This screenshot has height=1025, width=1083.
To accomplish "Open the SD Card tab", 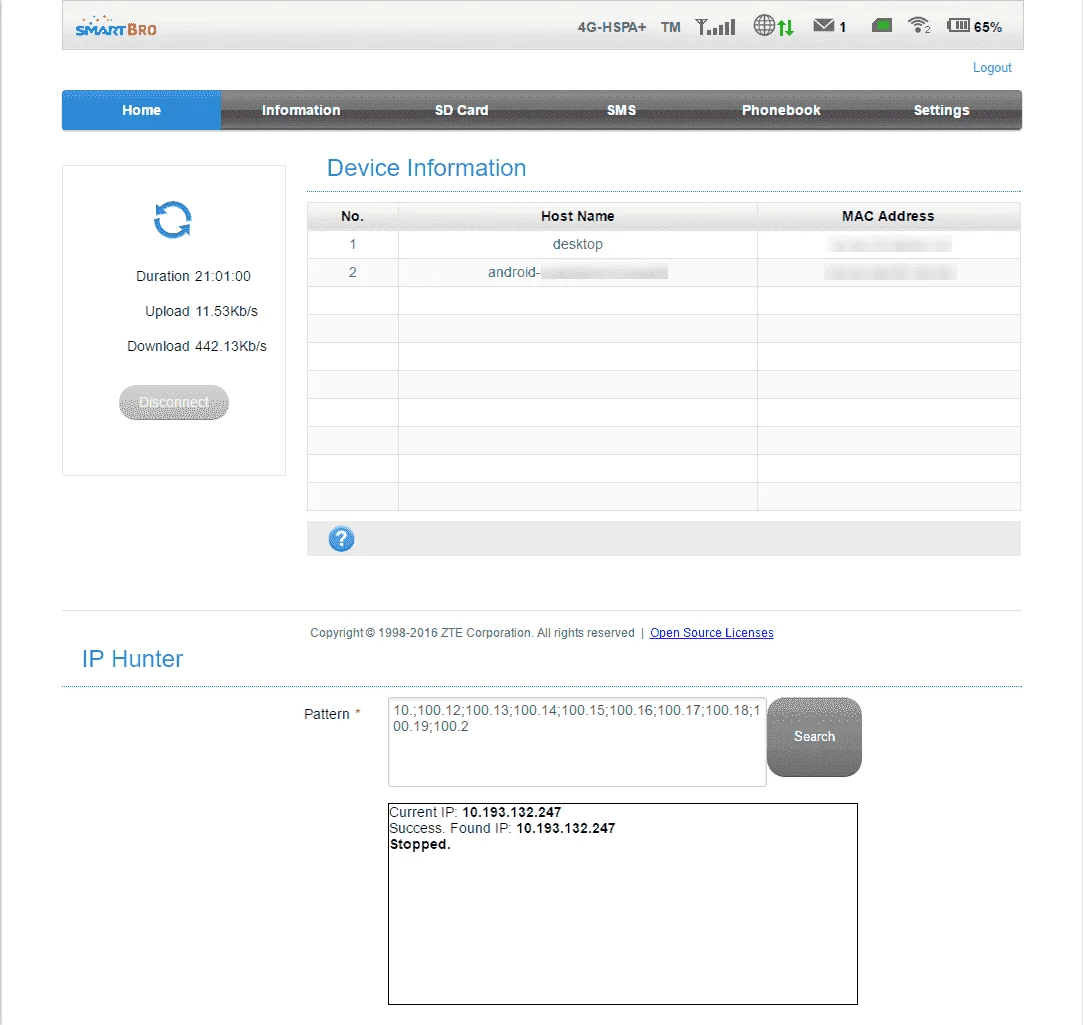I will coord(461,110).
